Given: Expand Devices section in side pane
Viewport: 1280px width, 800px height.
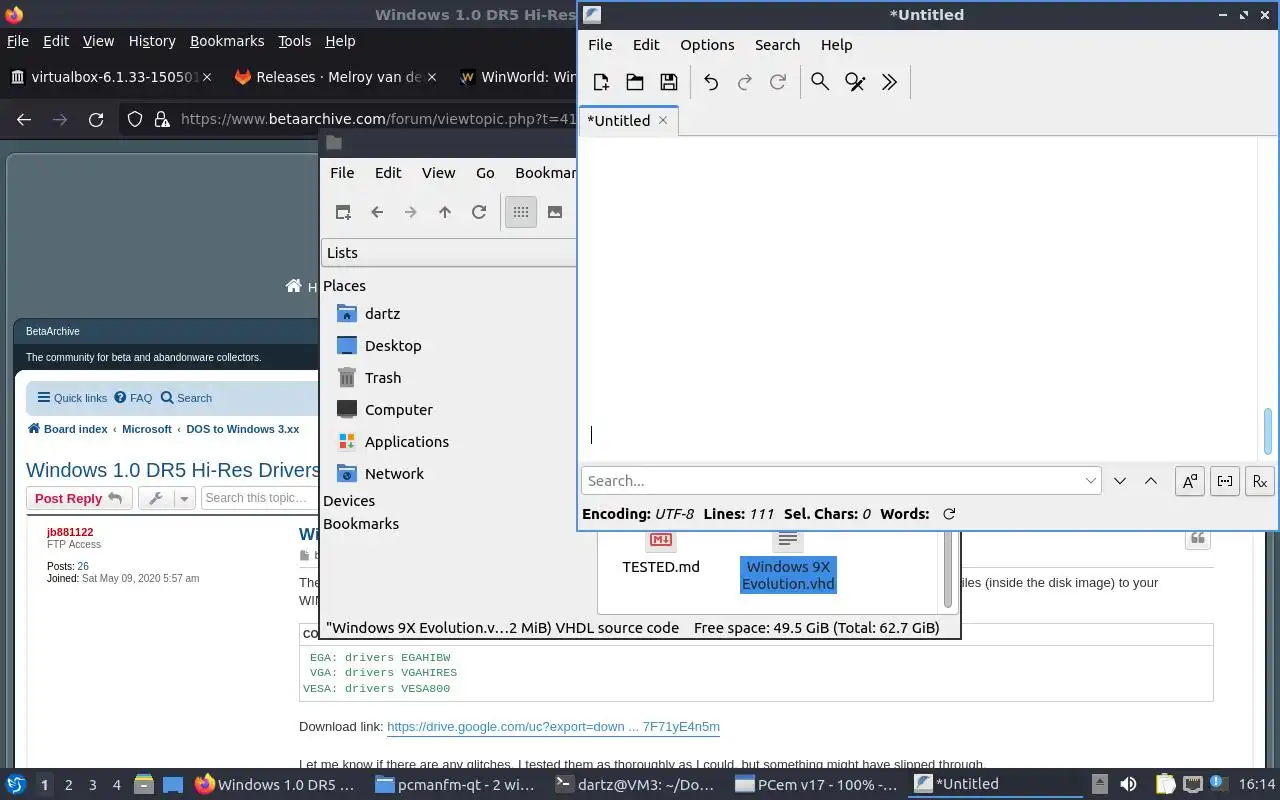Looking at the screenshot, I should tap(349, 501).
